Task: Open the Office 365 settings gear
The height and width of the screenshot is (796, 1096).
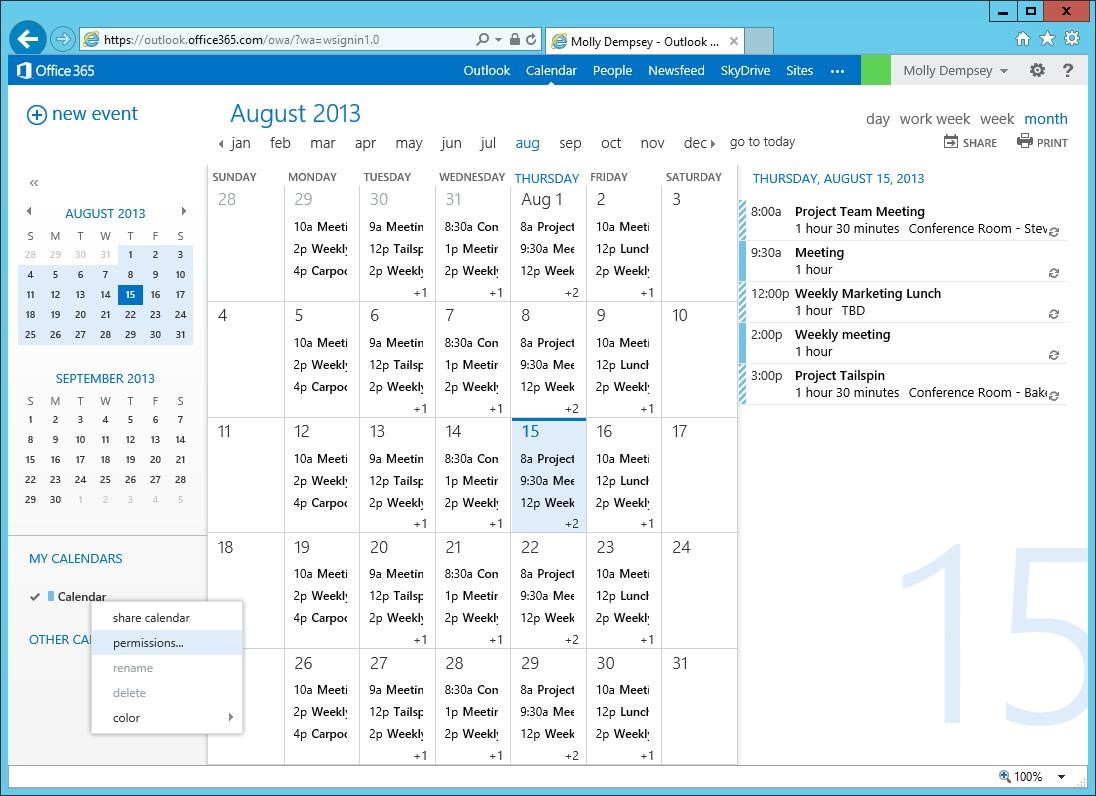Action: point(1037,70)
